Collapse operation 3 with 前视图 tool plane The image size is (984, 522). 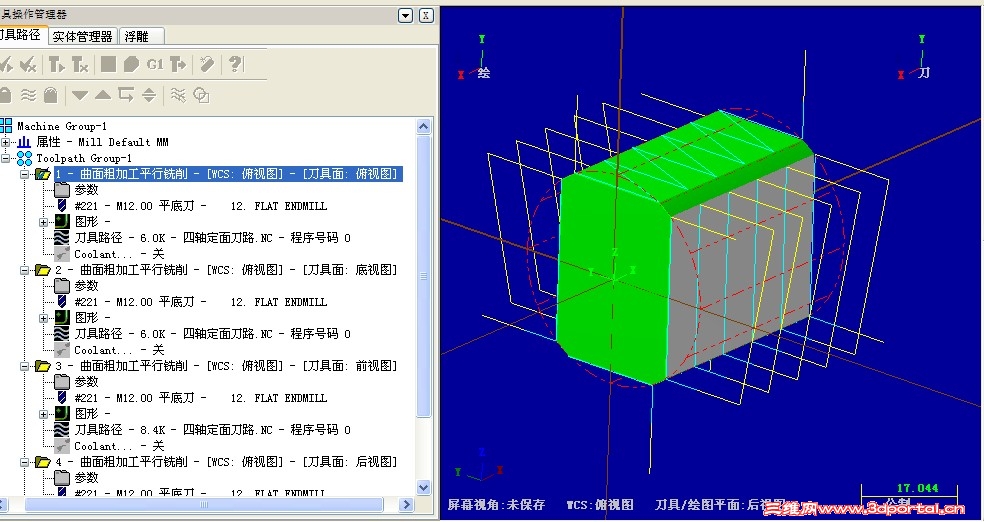(x=24, y=366)
